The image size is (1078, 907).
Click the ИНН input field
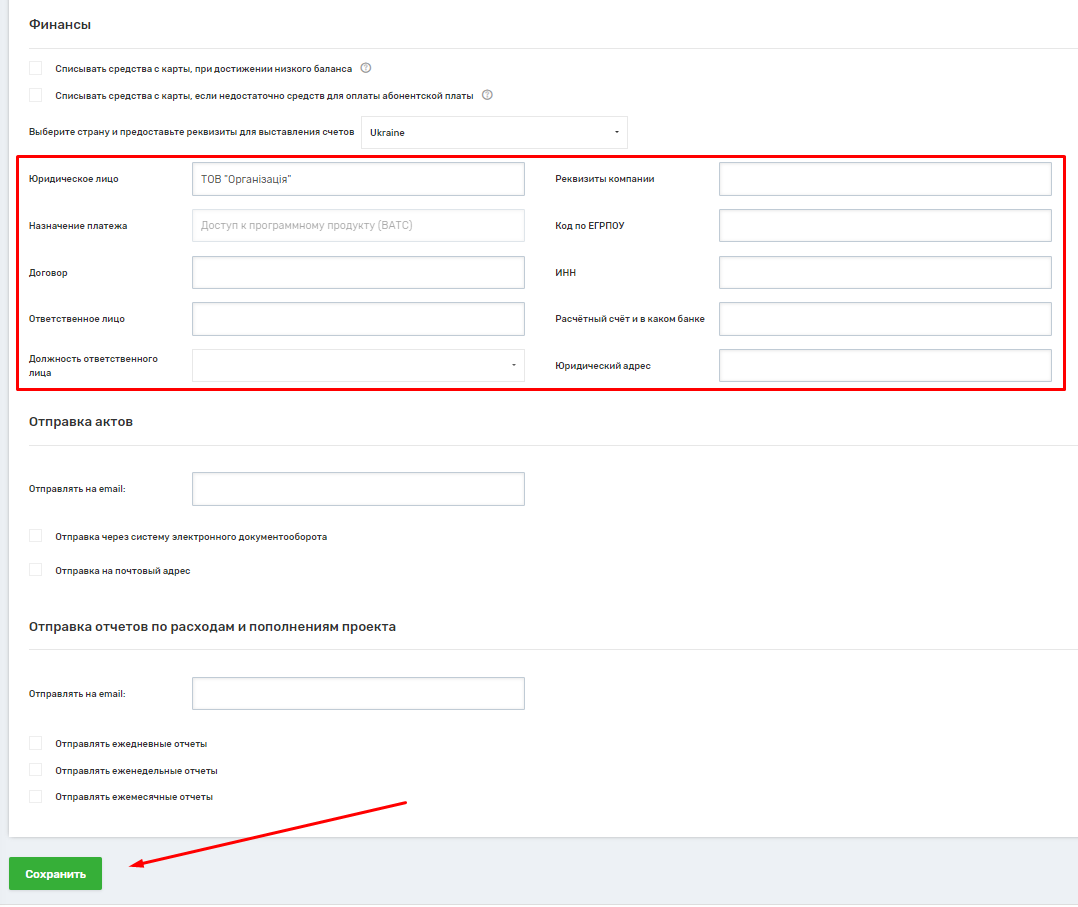(884, 272)
